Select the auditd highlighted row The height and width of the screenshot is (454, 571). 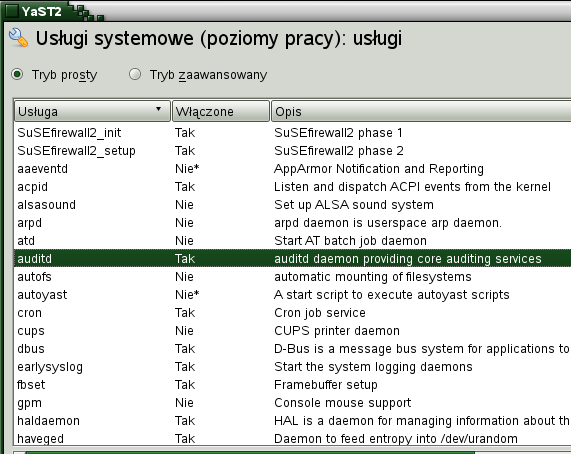(x=292, y=258)
